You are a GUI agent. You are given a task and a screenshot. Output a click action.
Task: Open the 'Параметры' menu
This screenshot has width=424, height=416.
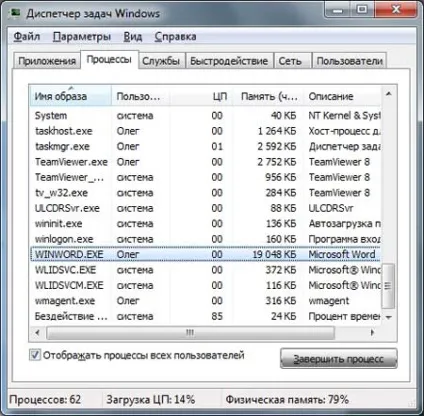pos(82,36)
